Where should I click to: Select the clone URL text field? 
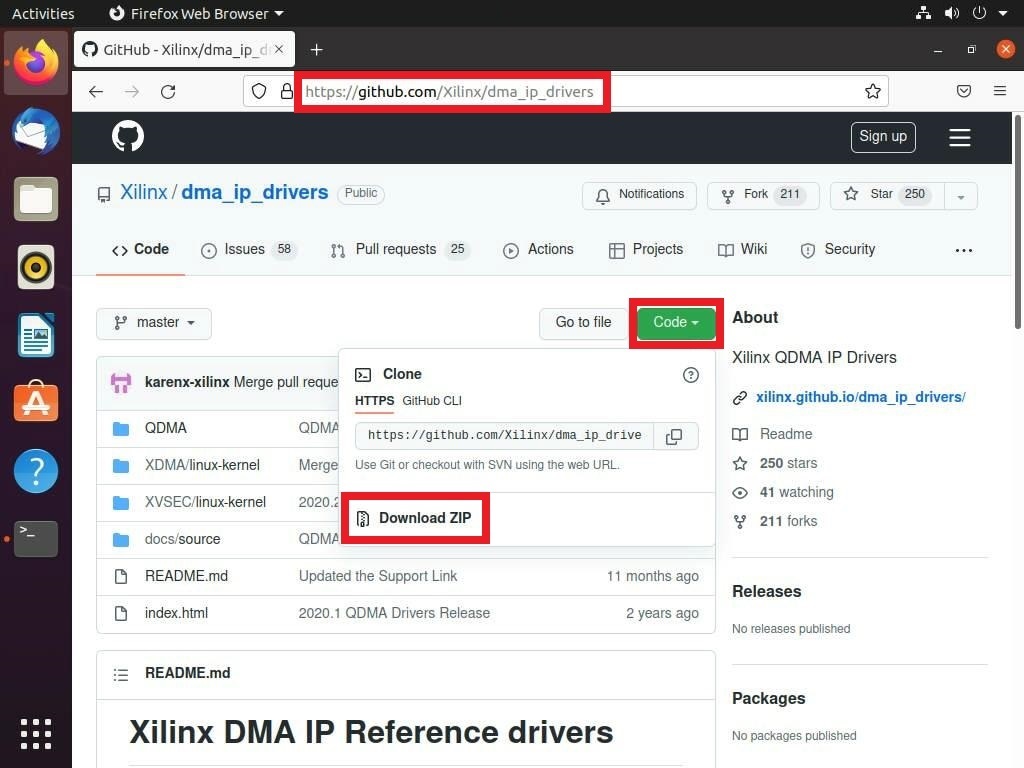[x=504, y=436]
